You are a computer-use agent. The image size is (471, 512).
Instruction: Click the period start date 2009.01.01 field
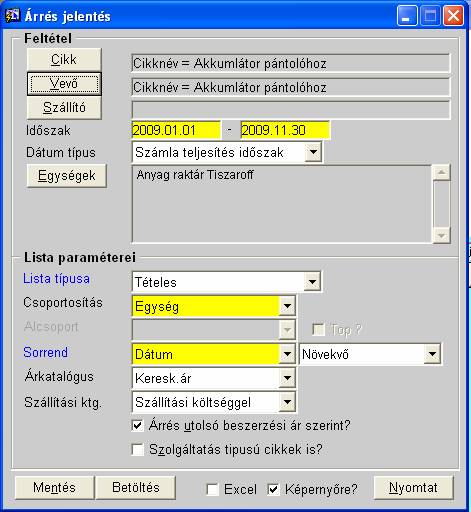pyautogui.click(x=176, y=130)
